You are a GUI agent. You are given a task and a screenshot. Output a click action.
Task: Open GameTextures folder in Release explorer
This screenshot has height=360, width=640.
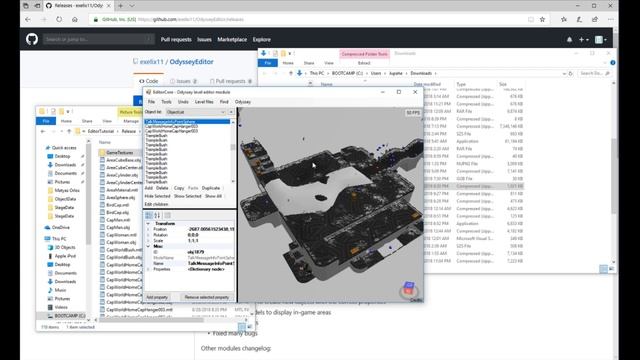[119, 152]
